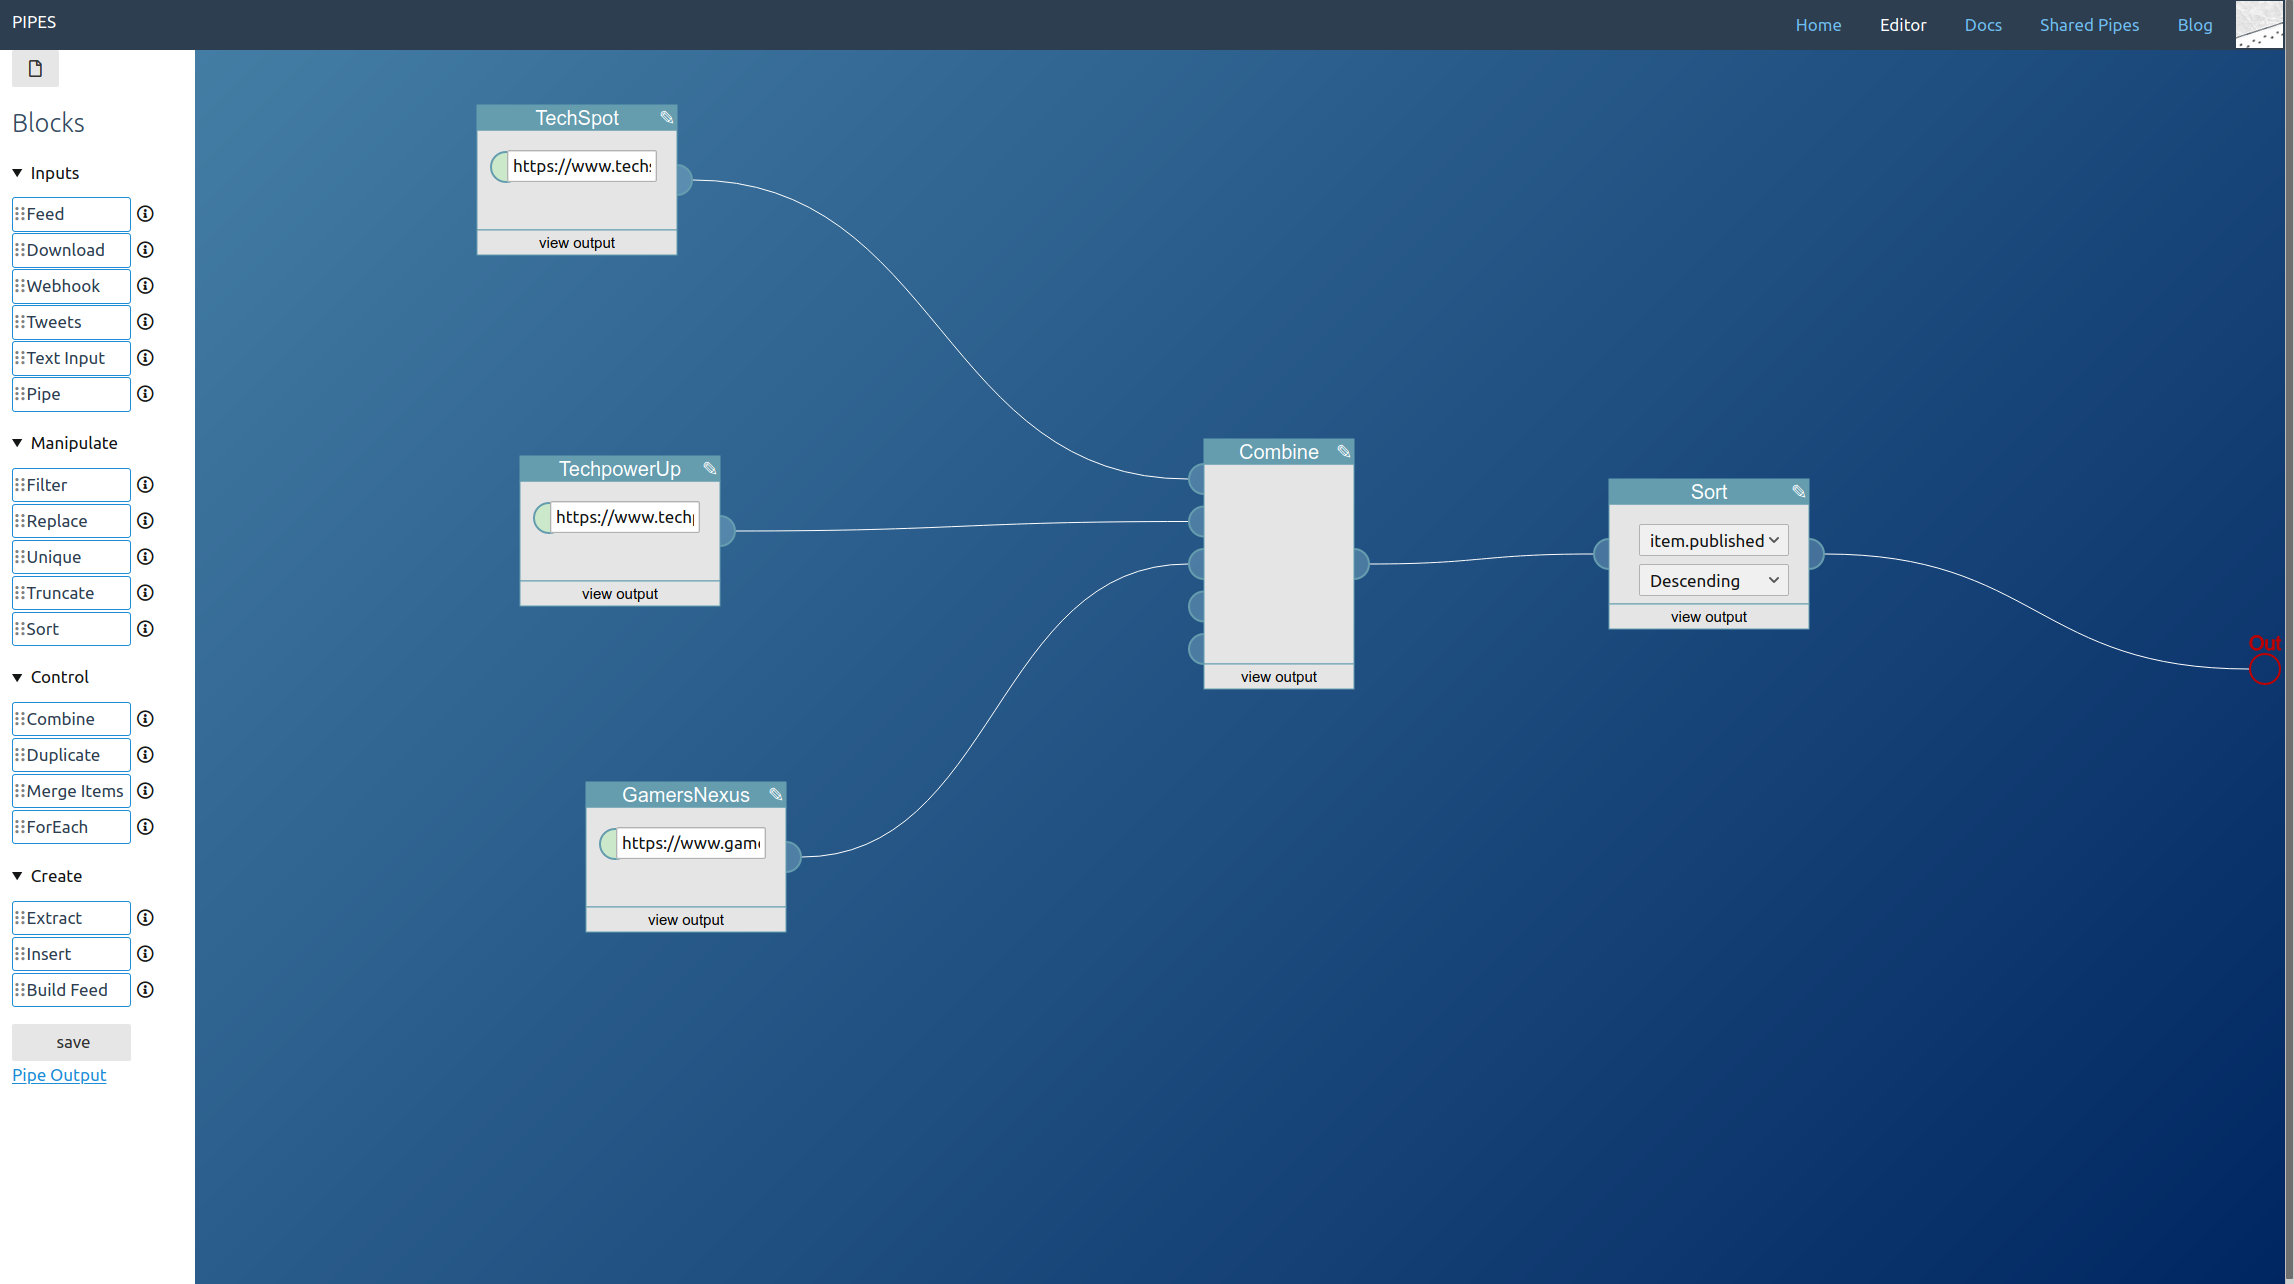
Task: Click the user avatar thumbnail
Action: point(2259,24)
